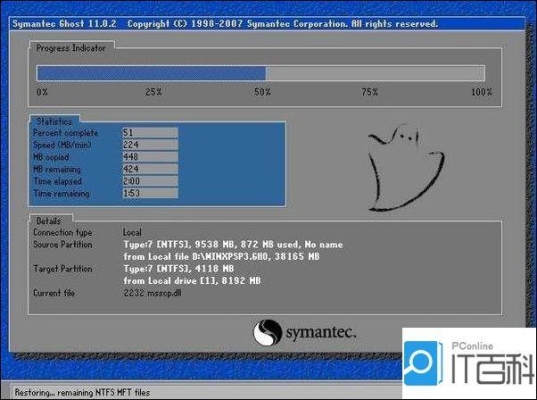537x400 pixels.
Task: Click the 25% progress scale label
Action: click(x=153, y=92)
